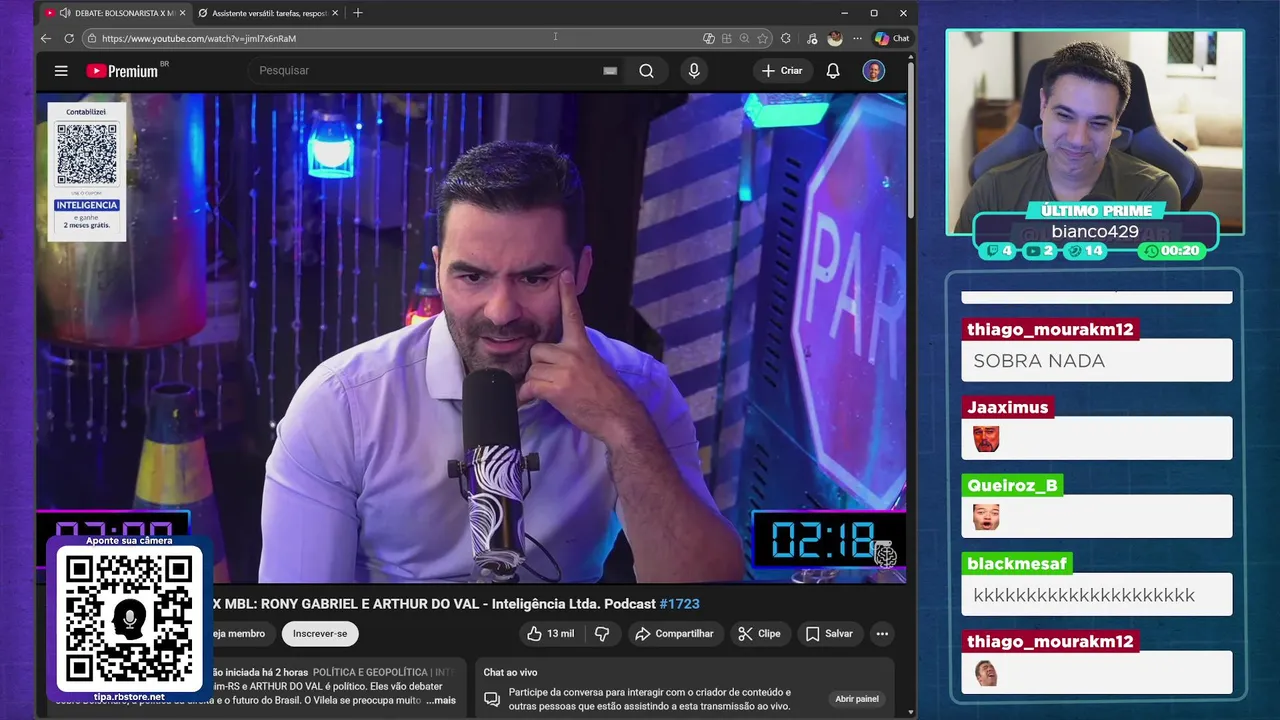Add page to favorites star icon
1280x720 pixels.
coord(762,38)
